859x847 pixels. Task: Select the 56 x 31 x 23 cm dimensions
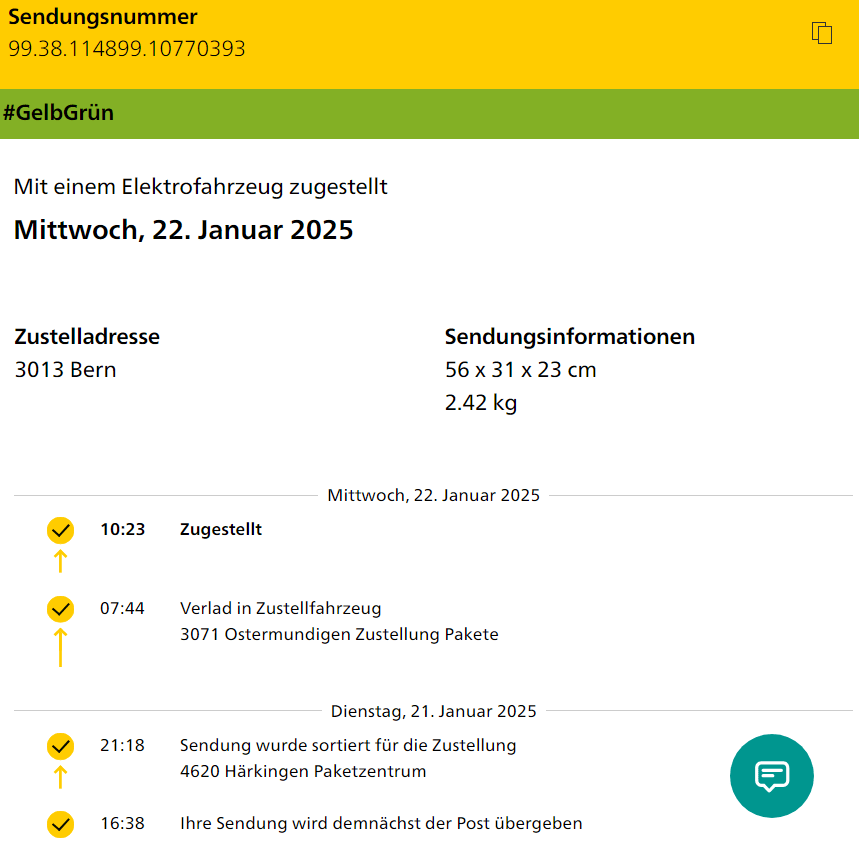[520, 370]
